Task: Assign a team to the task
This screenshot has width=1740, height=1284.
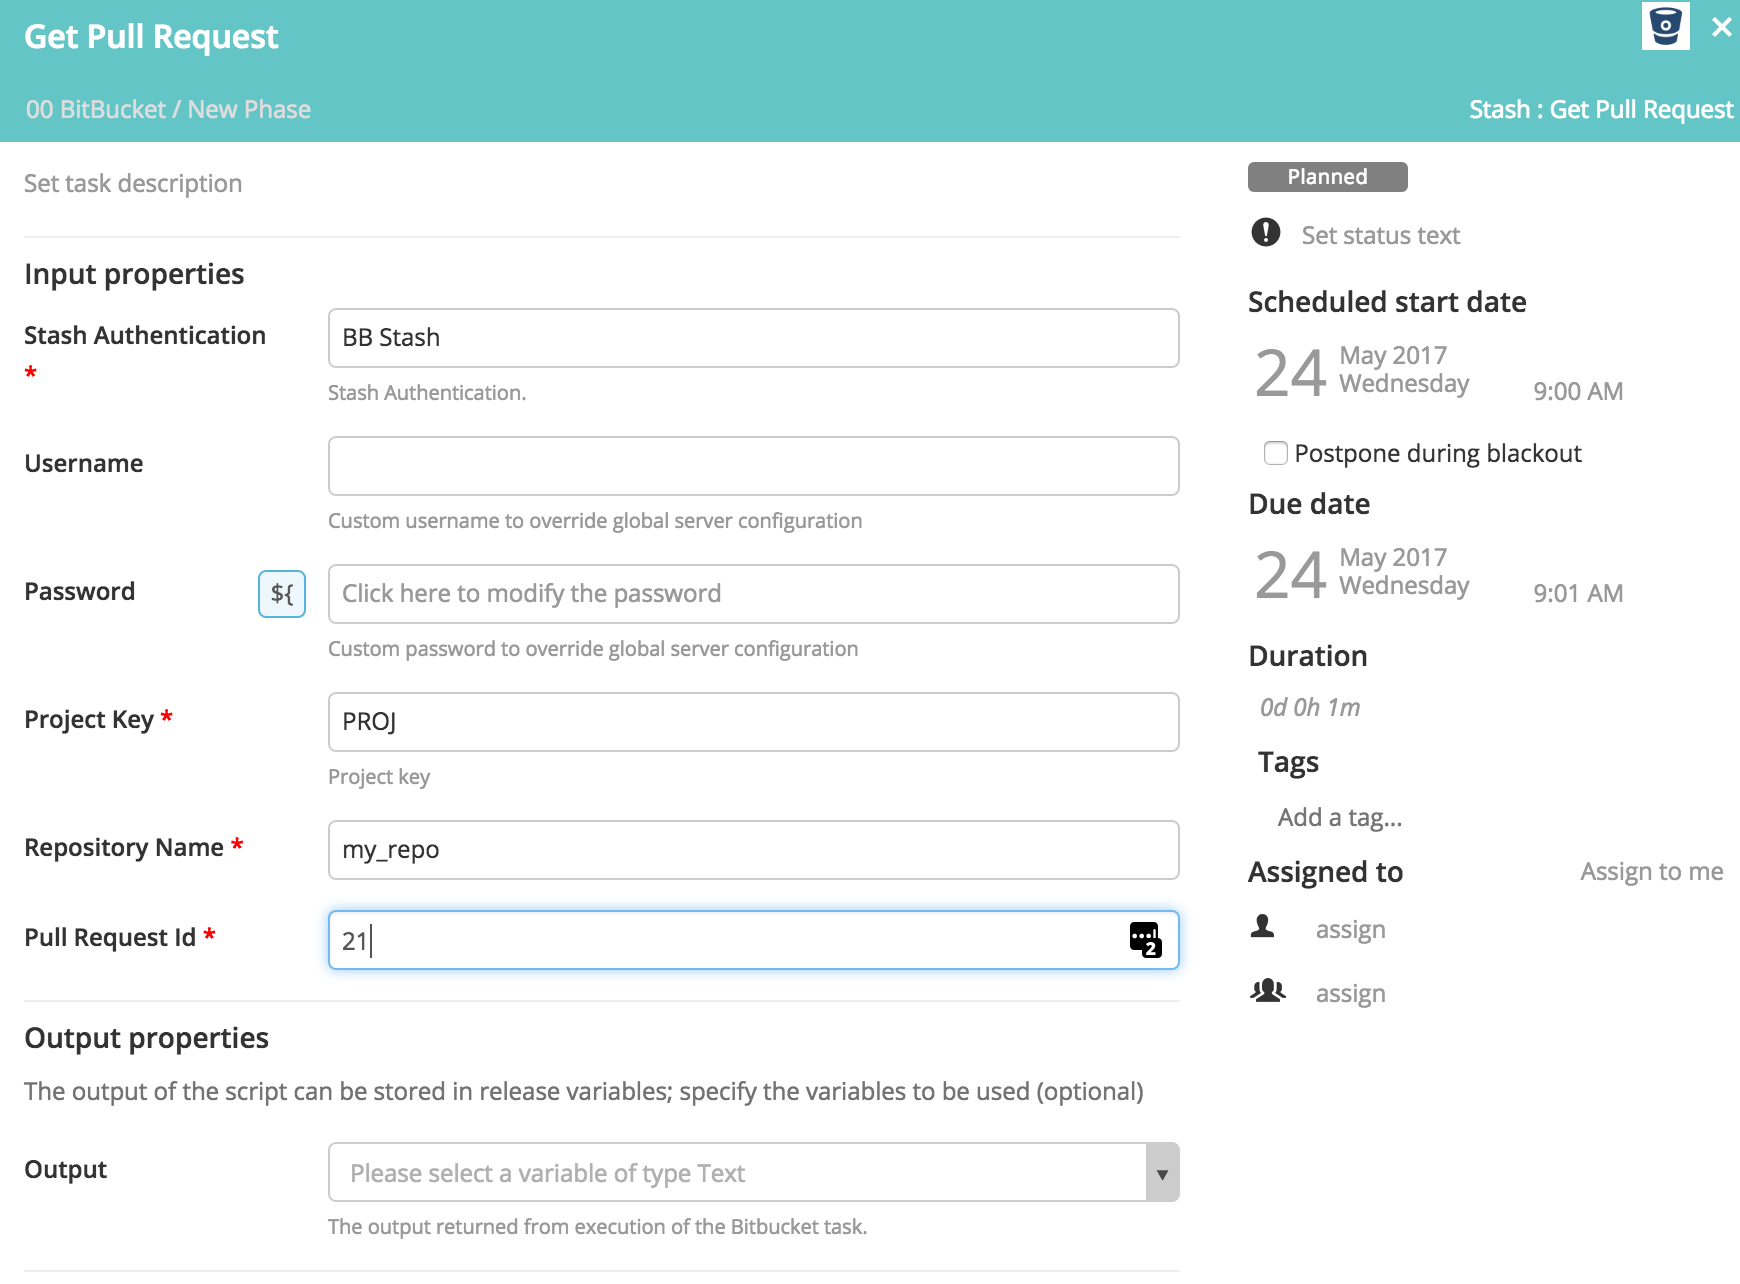Action: pos(1351,993)
